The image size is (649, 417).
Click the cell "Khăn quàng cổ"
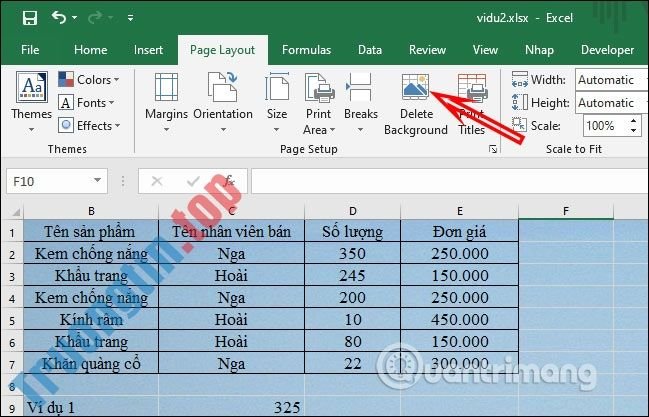tap(91, 363)
